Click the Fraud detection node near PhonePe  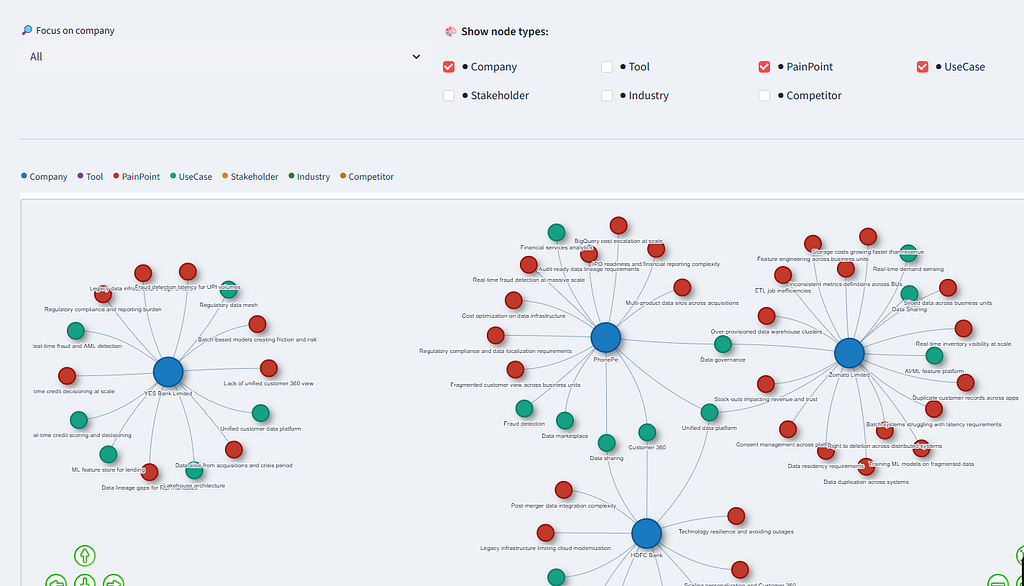(524, 408)
